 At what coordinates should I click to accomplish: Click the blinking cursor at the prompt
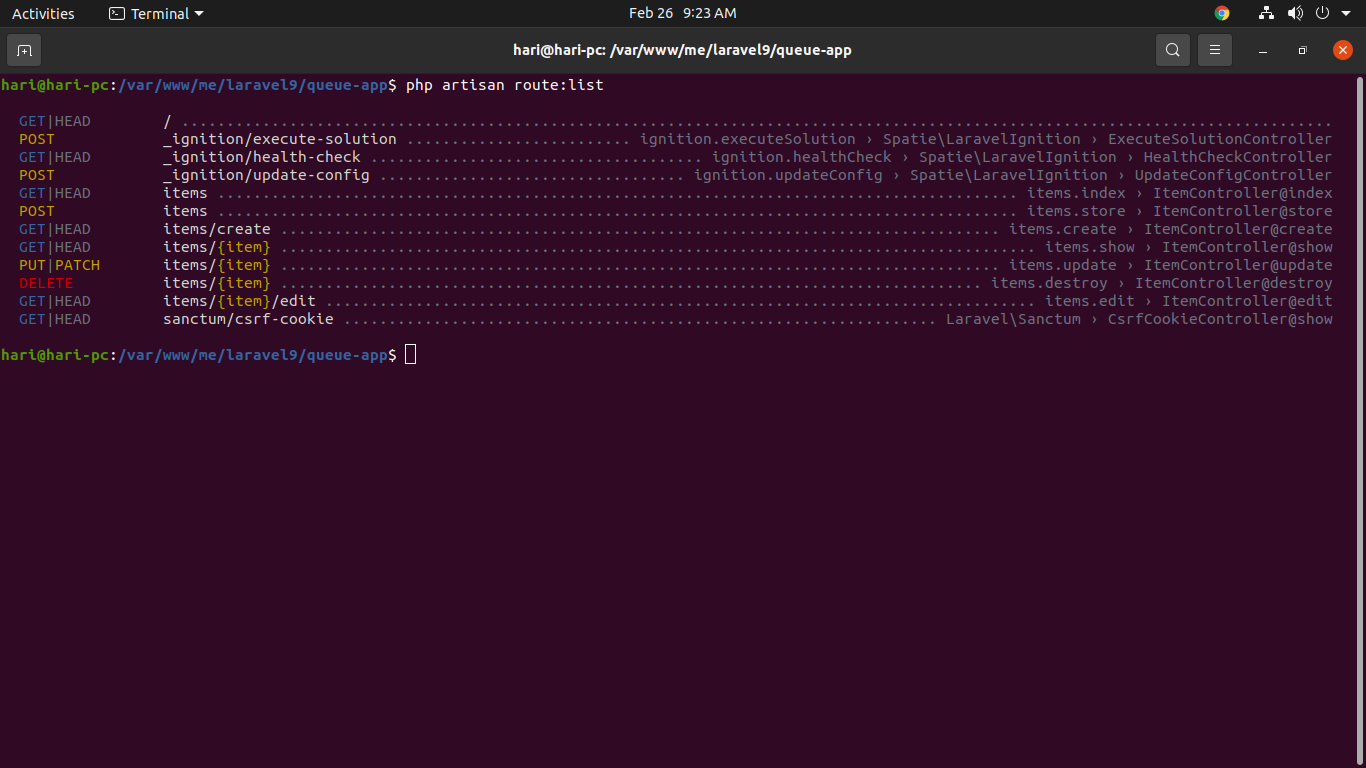point(409,354)
